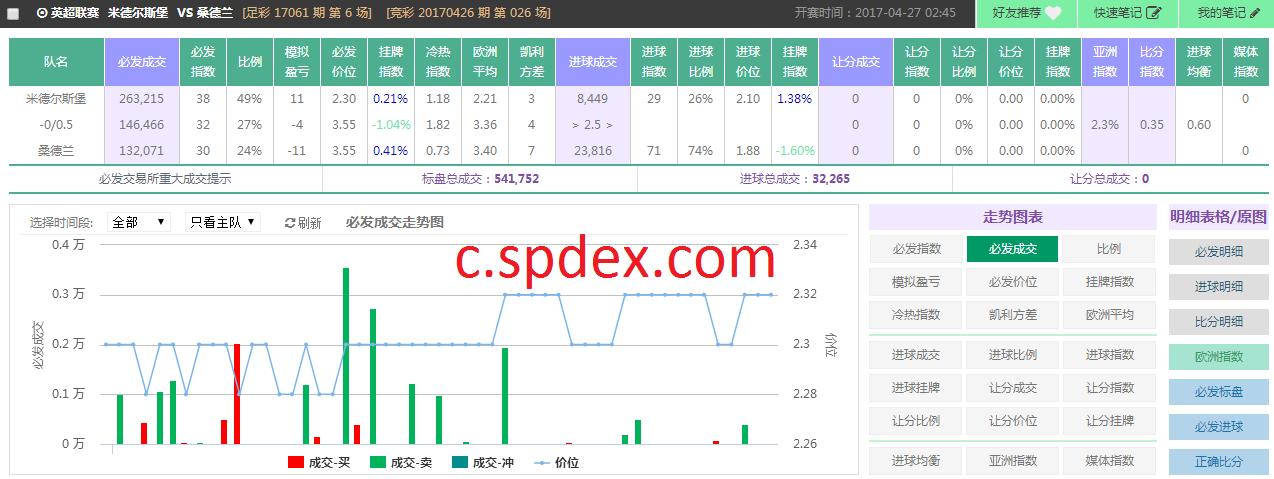Open 快速笔记 via its edit icon

coord(1154,13)
